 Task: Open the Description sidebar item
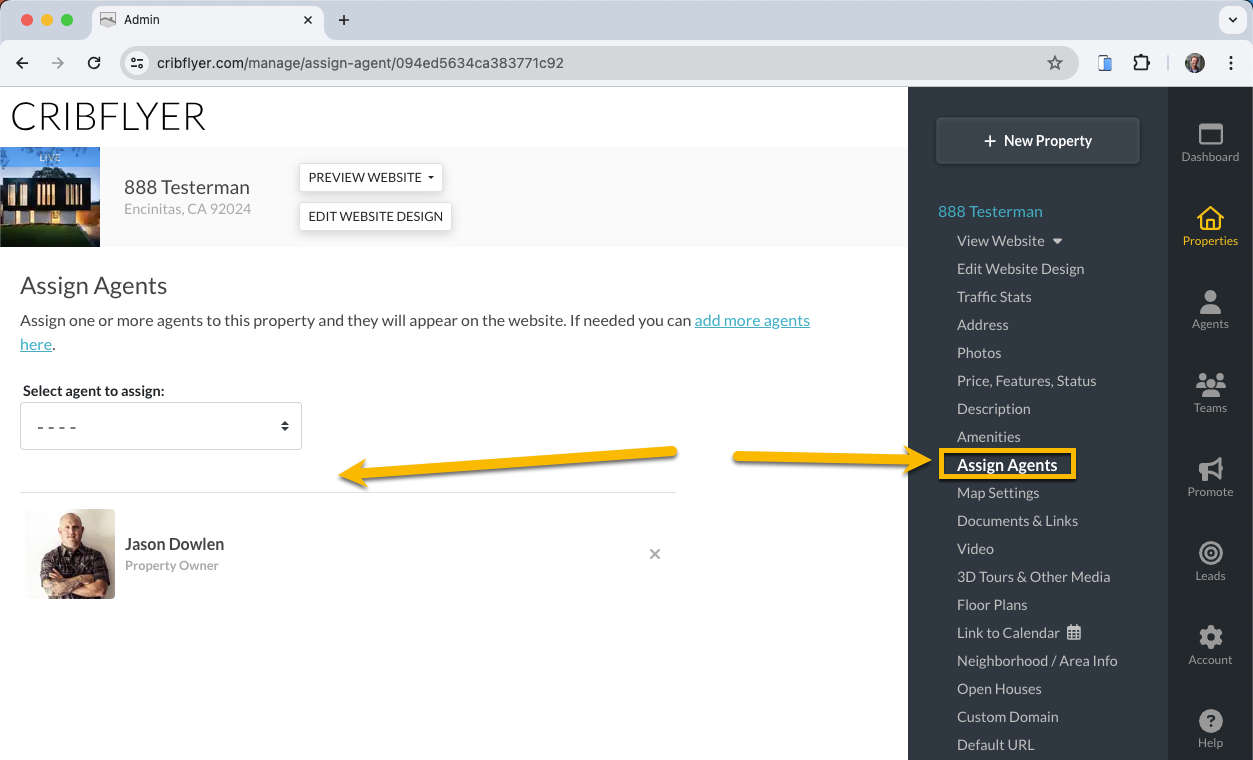(x=994, y=409)
